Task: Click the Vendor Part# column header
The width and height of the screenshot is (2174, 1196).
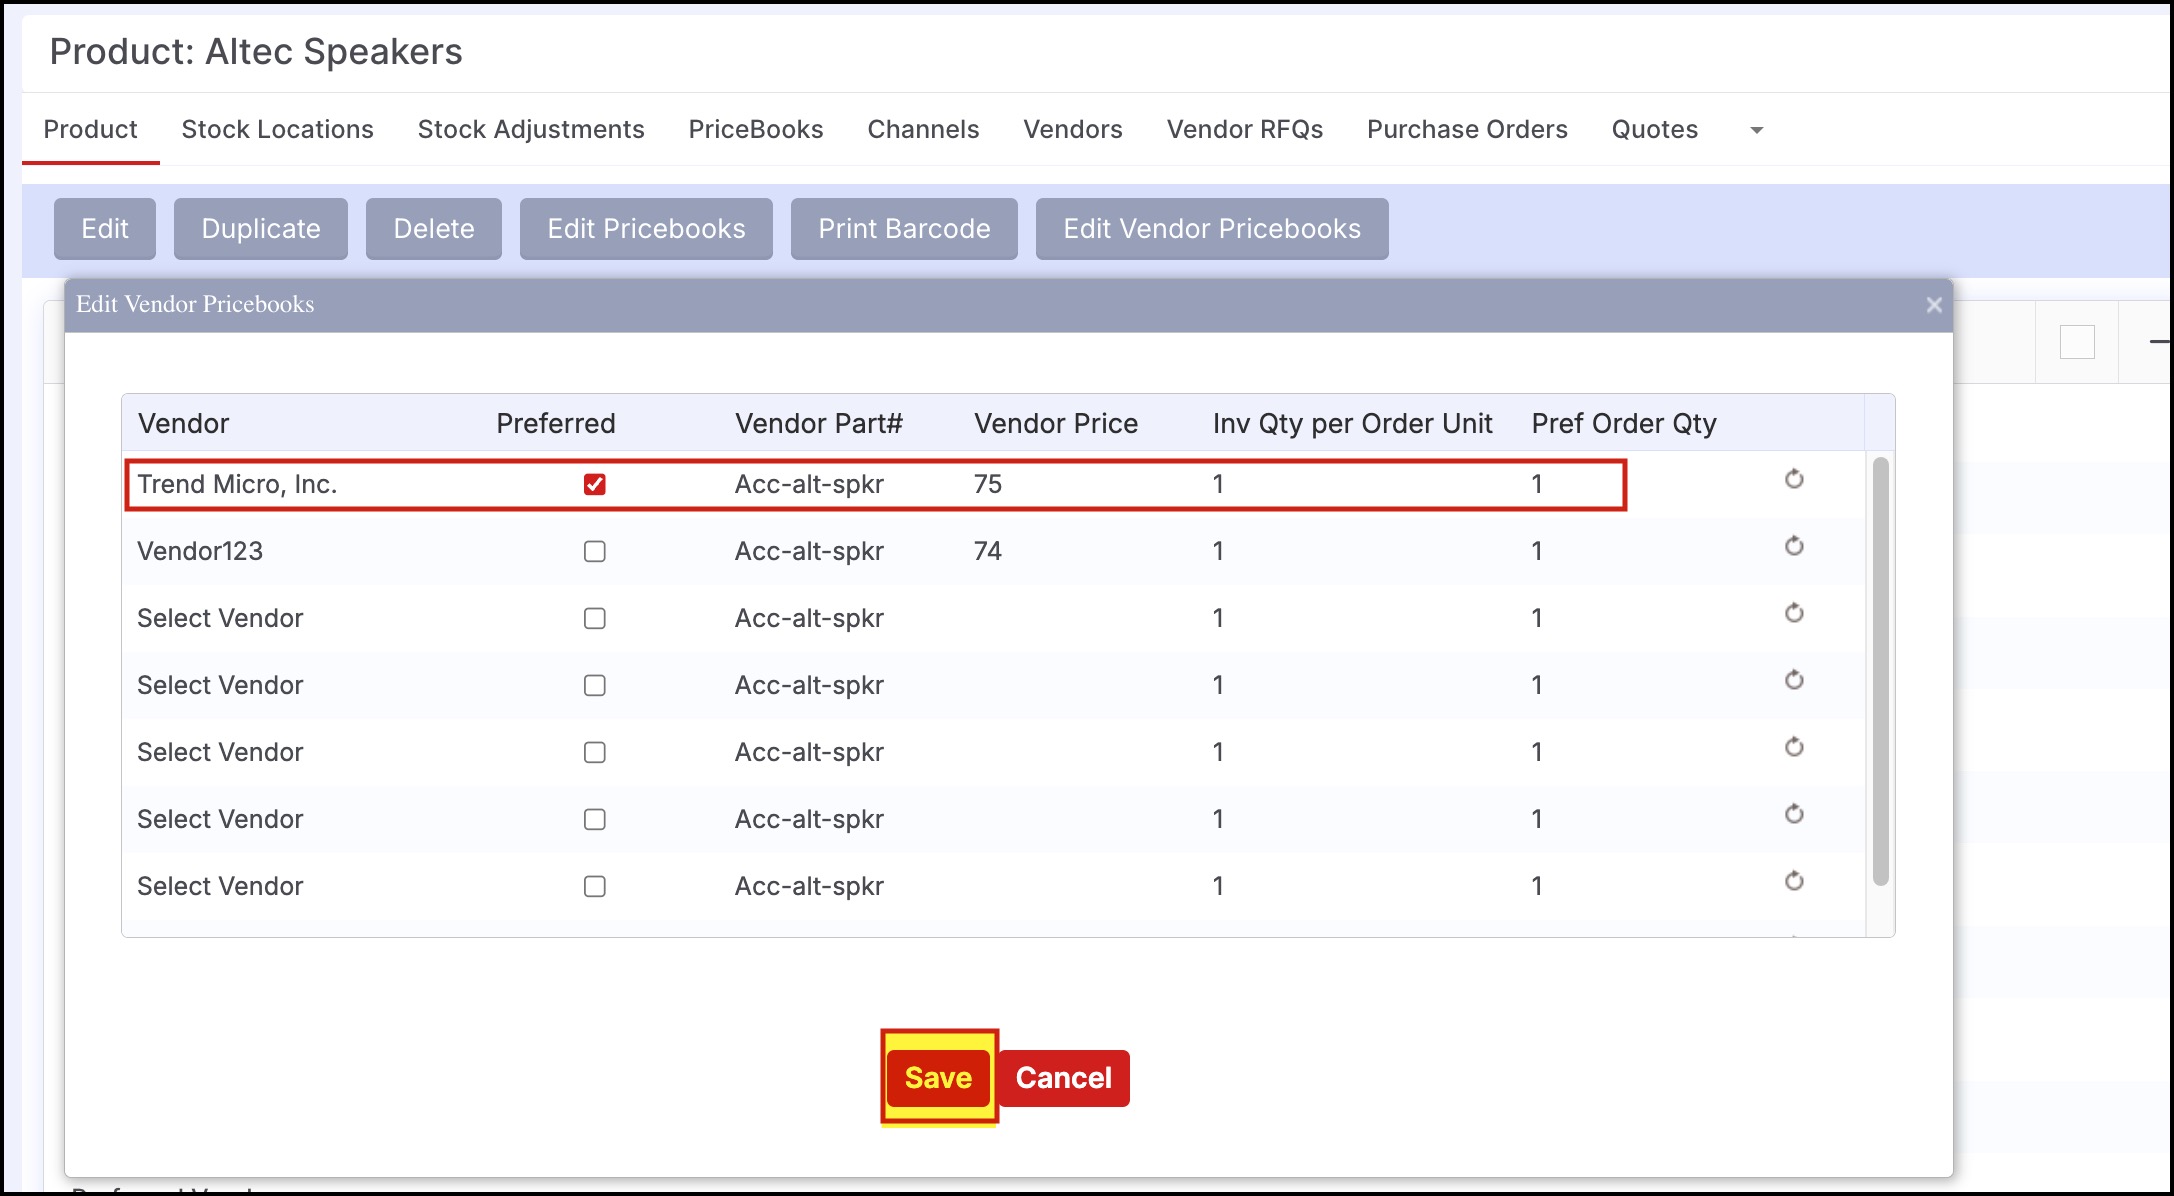Action: click(x=819, y=423)
